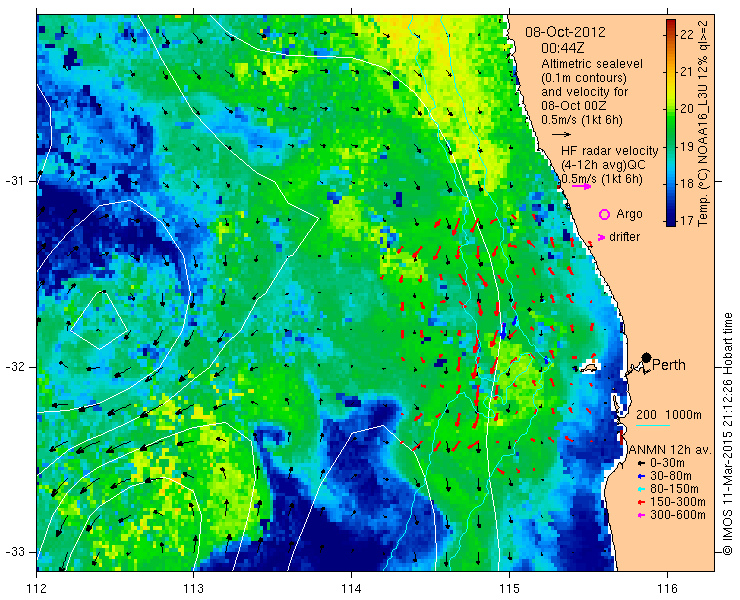740x600 pixels.
Task: Click the latitude axis label -33
Action: click(15, 552)
